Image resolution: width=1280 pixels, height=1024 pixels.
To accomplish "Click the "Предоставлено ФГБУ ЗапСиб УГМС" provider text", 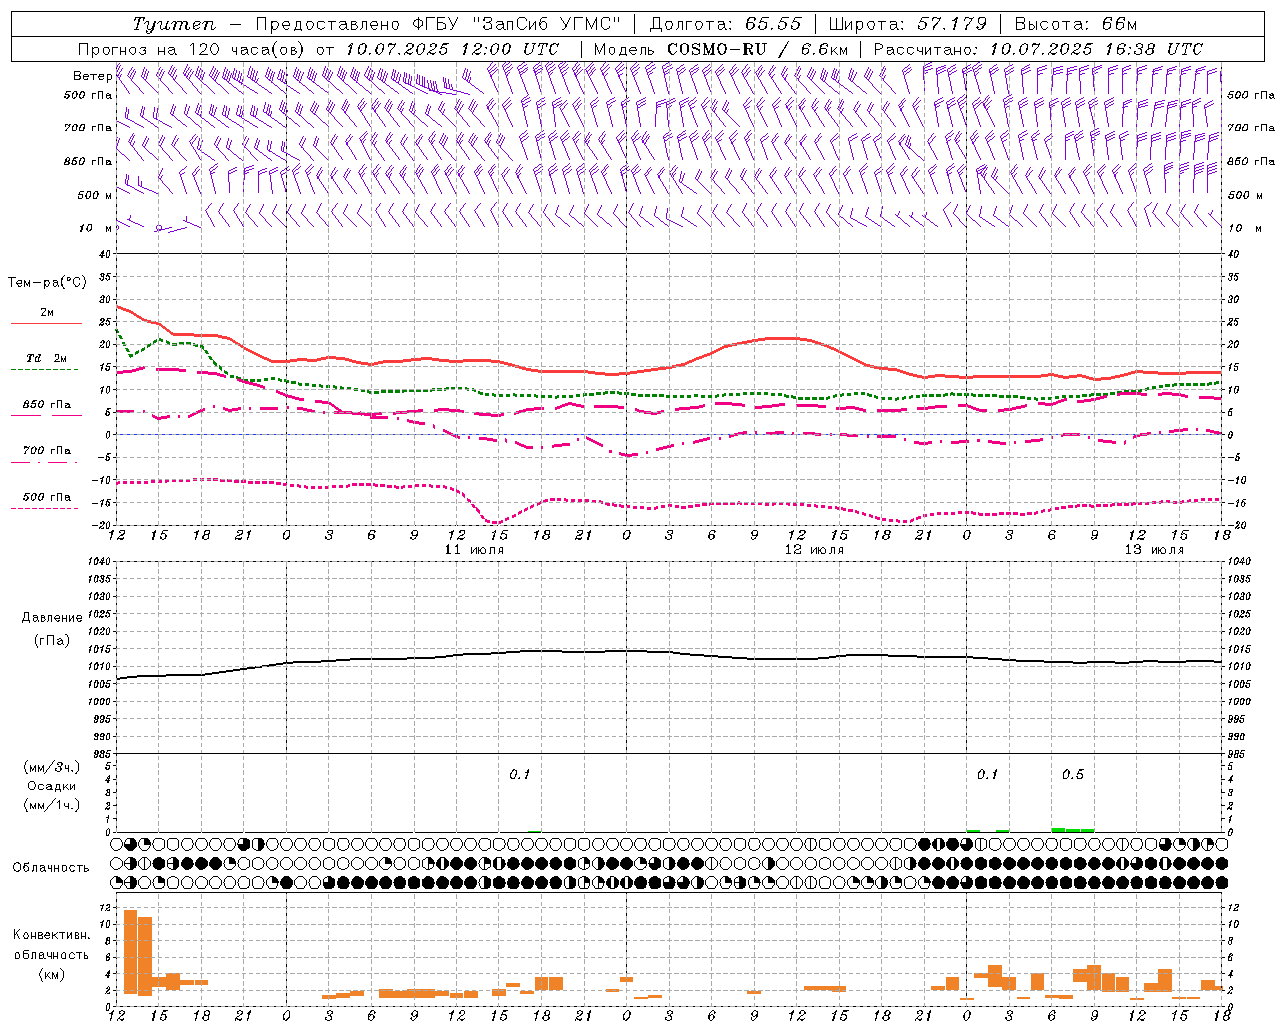I will [x=438, y=24].
